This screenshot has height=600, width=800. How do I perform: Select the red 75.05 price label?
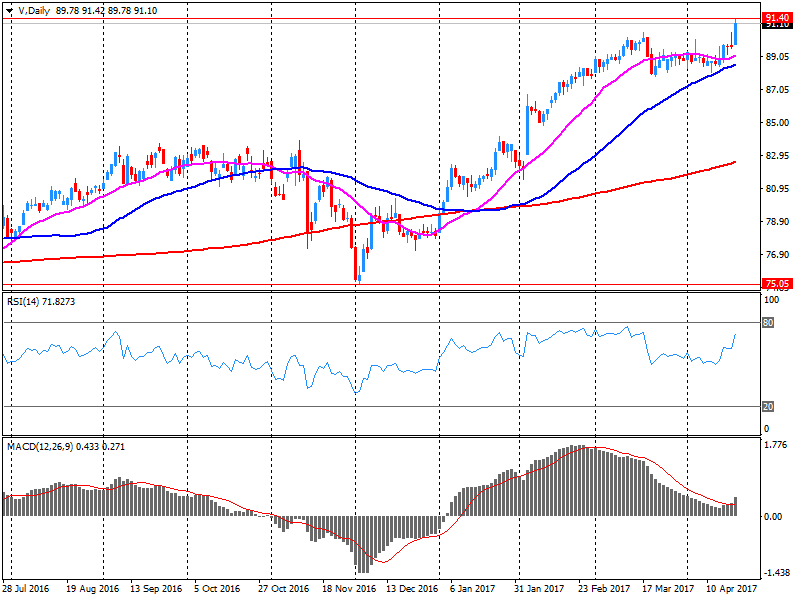(776, 284)
